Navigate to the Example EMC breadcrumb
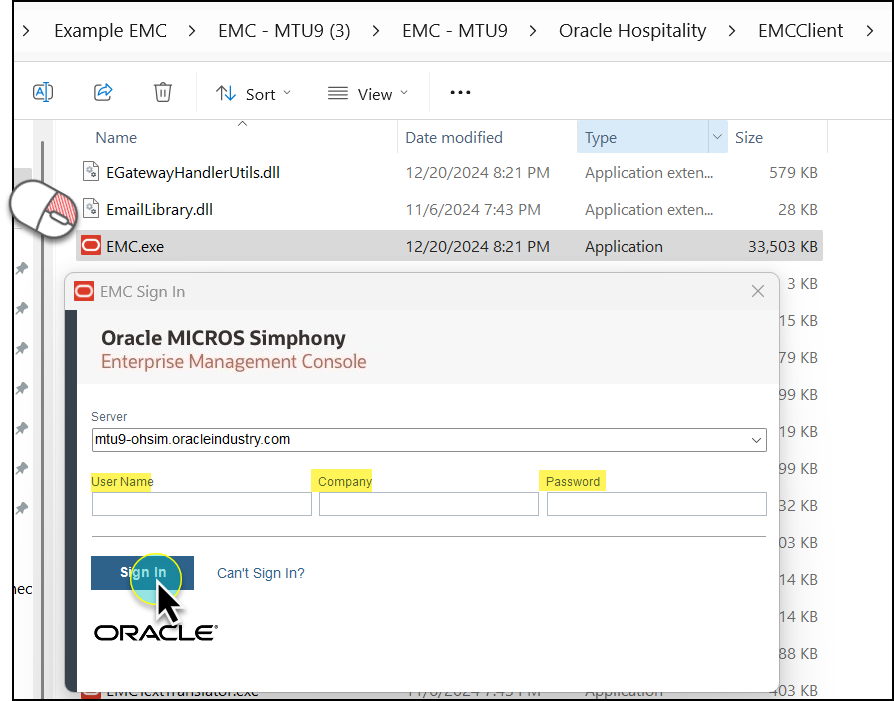 110,31
